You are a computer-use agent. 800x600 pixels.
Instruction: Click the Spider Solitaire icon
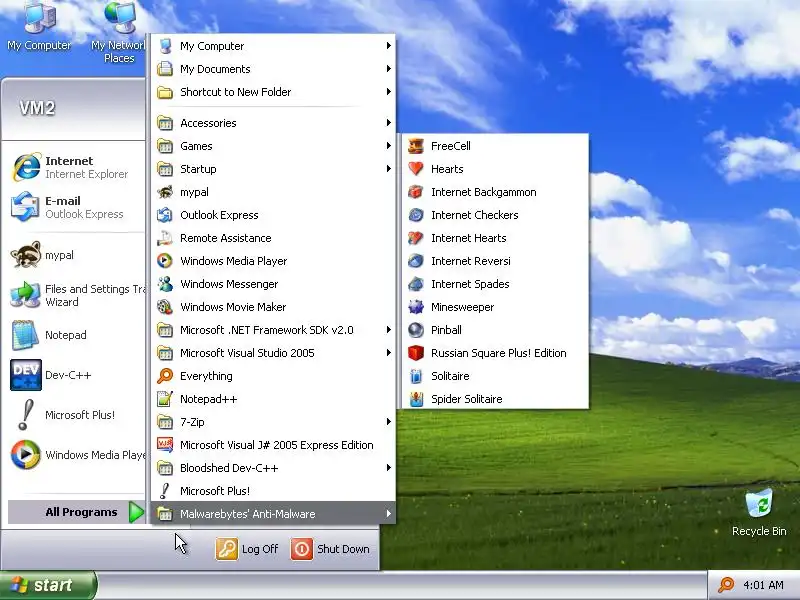416,399
